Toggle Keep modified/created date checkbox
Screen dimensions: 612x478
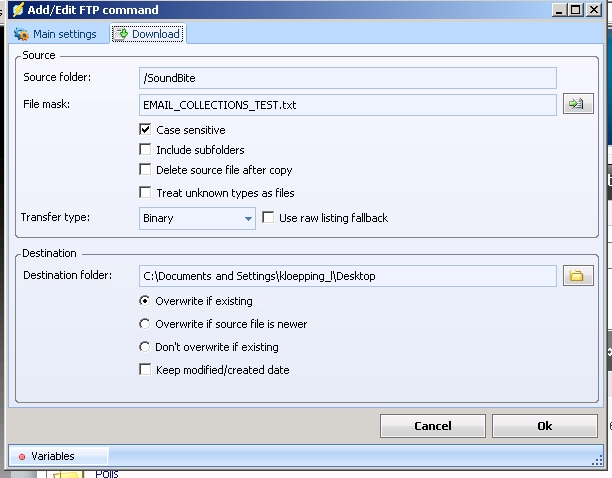coord(146,370)
